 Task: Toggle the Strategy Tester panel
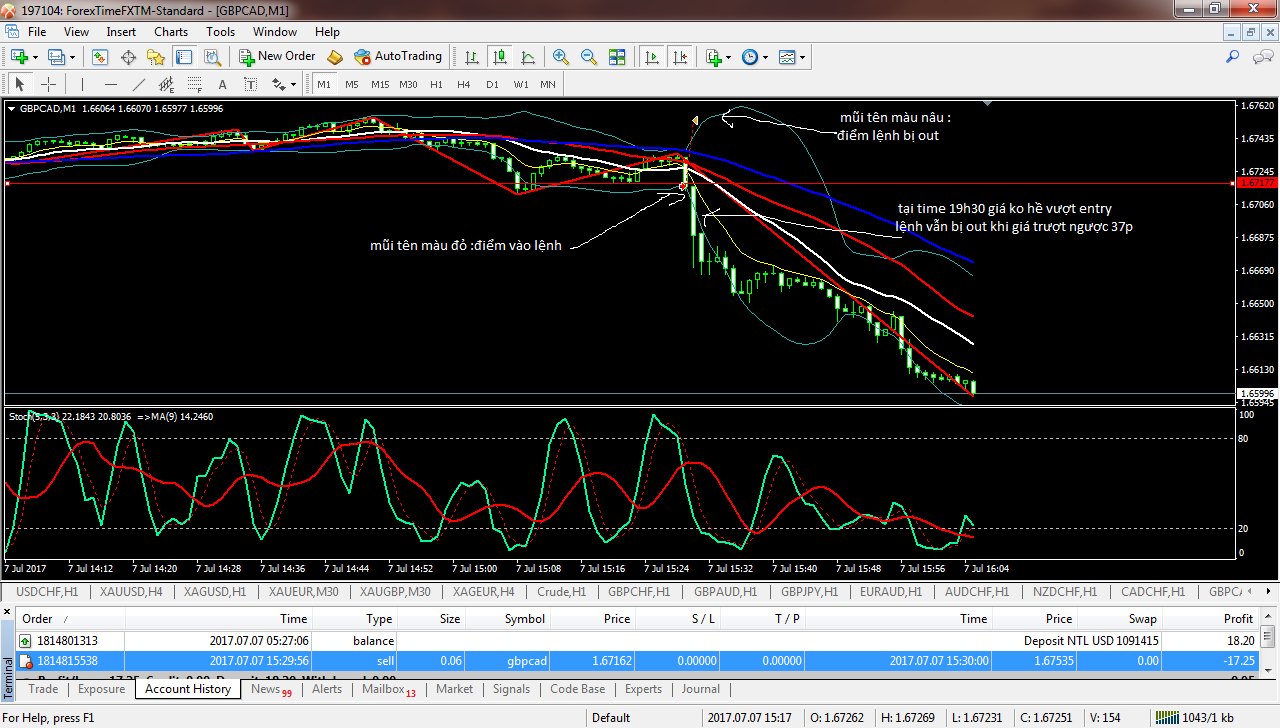(x=213, y=57)
